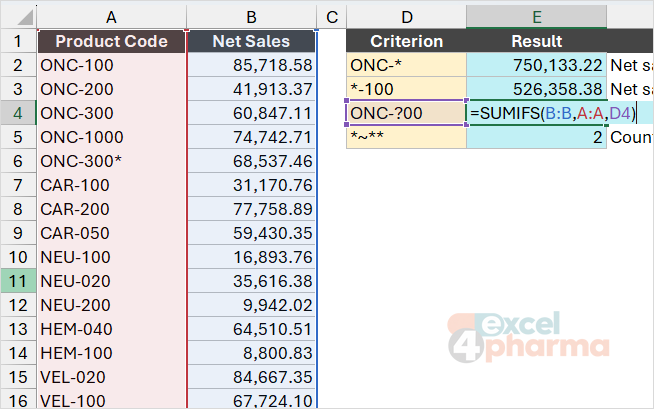Image resolution: width=654 pixels, height=409 pixels.
Task: Select cell containing VEL-100
Action: click(x=111, y=400)
